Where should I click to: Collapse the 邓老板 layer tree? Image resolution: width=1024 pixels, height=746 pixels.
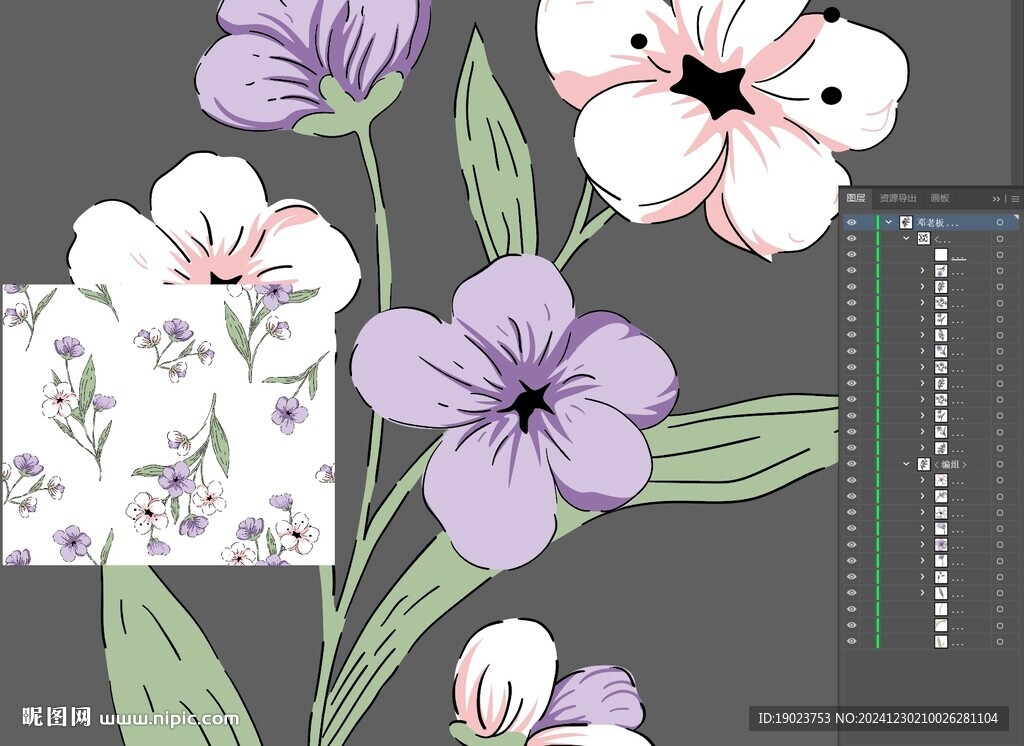pyautogui.click(x=888, y=222)
